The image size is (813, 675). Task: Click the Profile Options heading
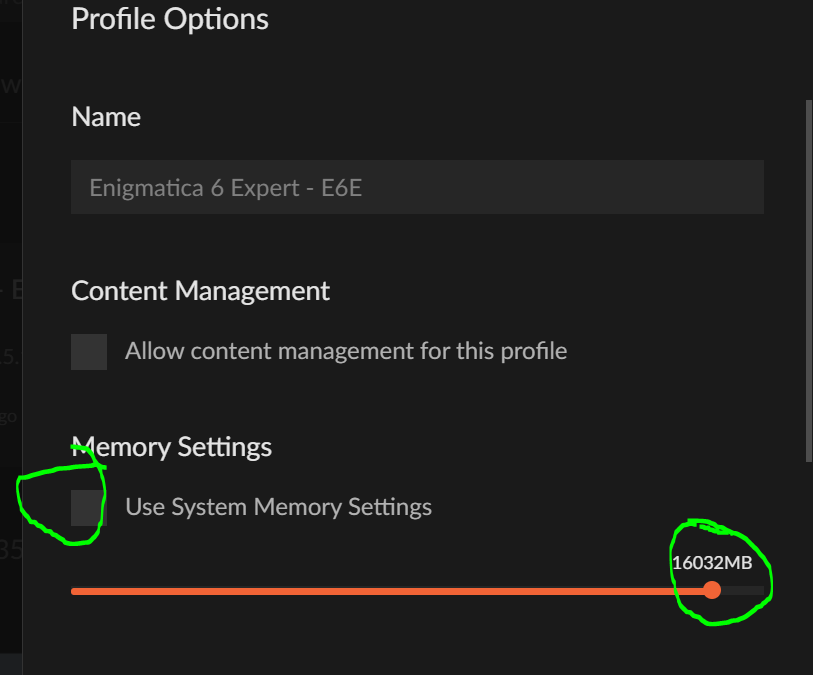pyautogui.click(x=170, y=18)
